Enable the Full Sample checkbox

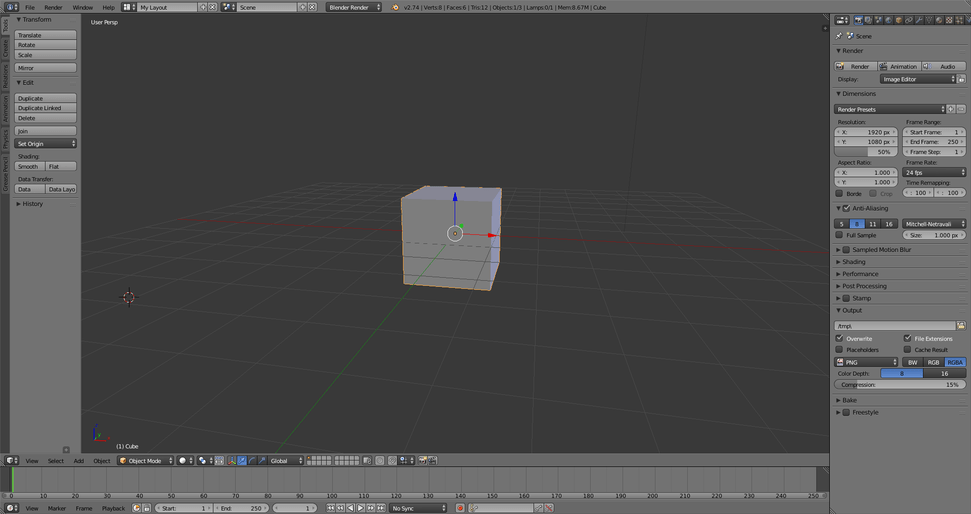(x=840, y=235)
